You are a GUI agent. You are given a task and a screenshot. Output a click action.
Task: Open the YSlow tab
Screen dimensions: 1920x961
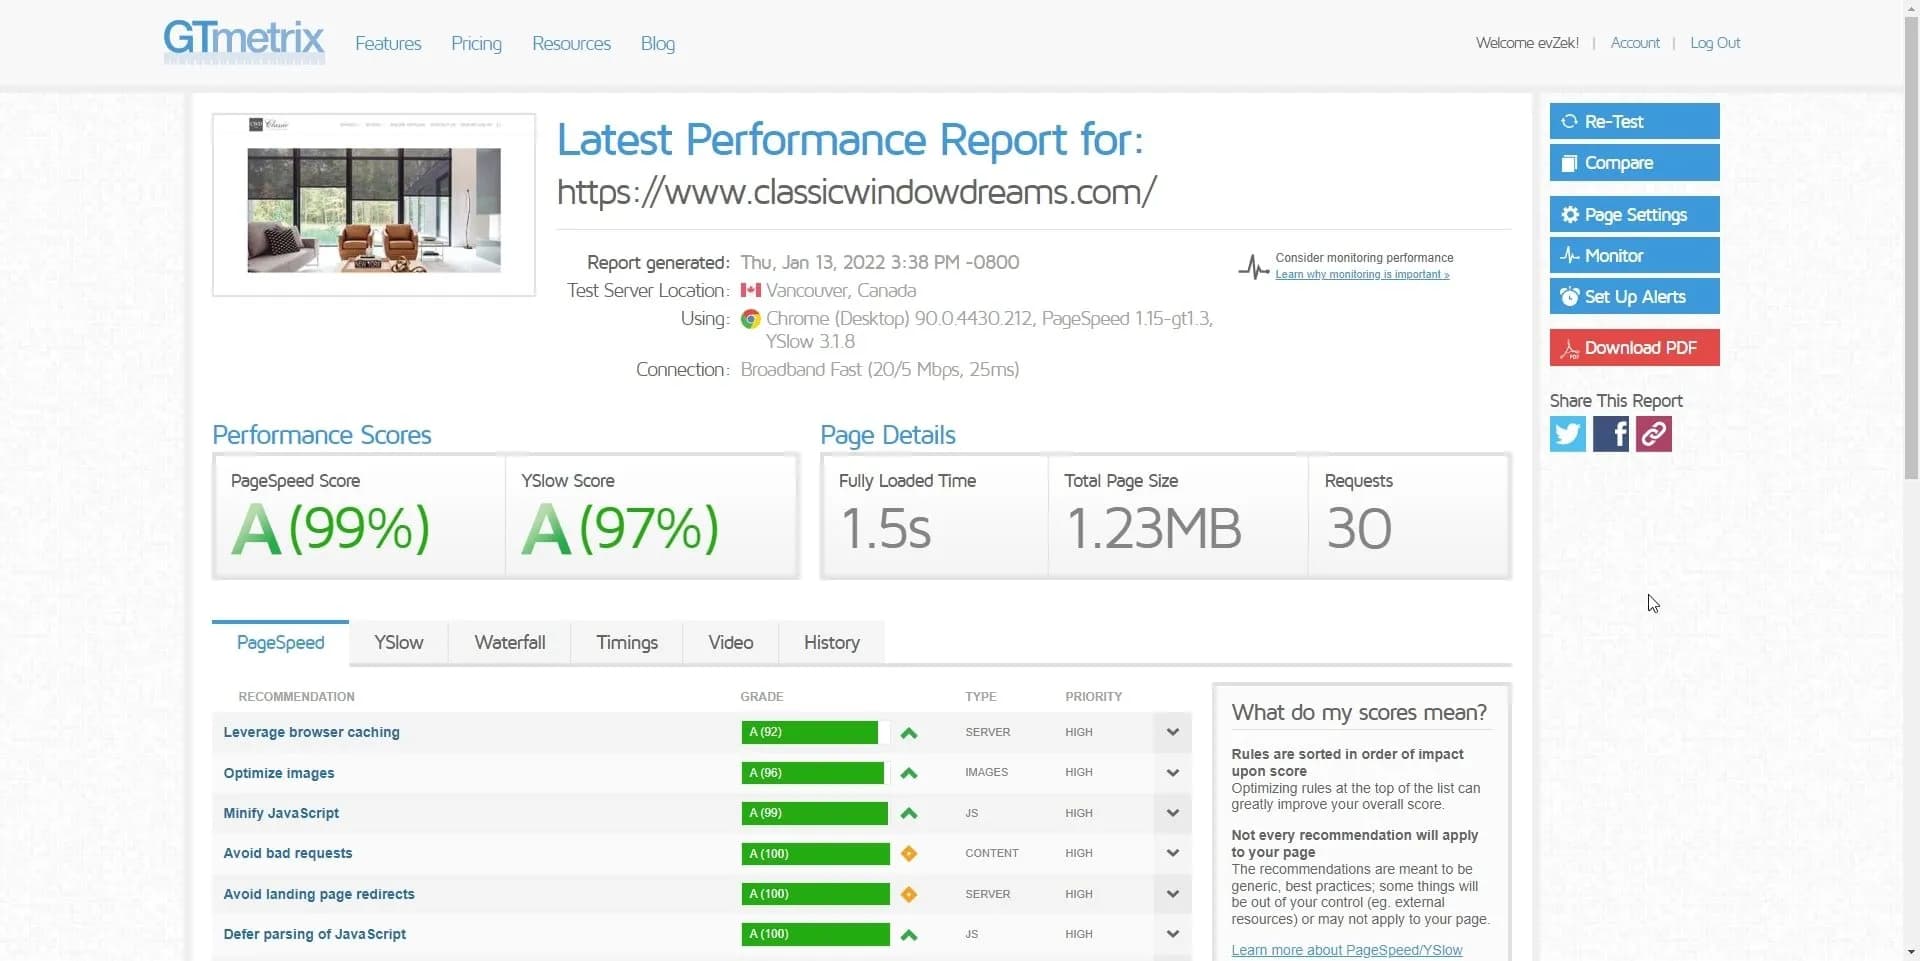point(398,643)
